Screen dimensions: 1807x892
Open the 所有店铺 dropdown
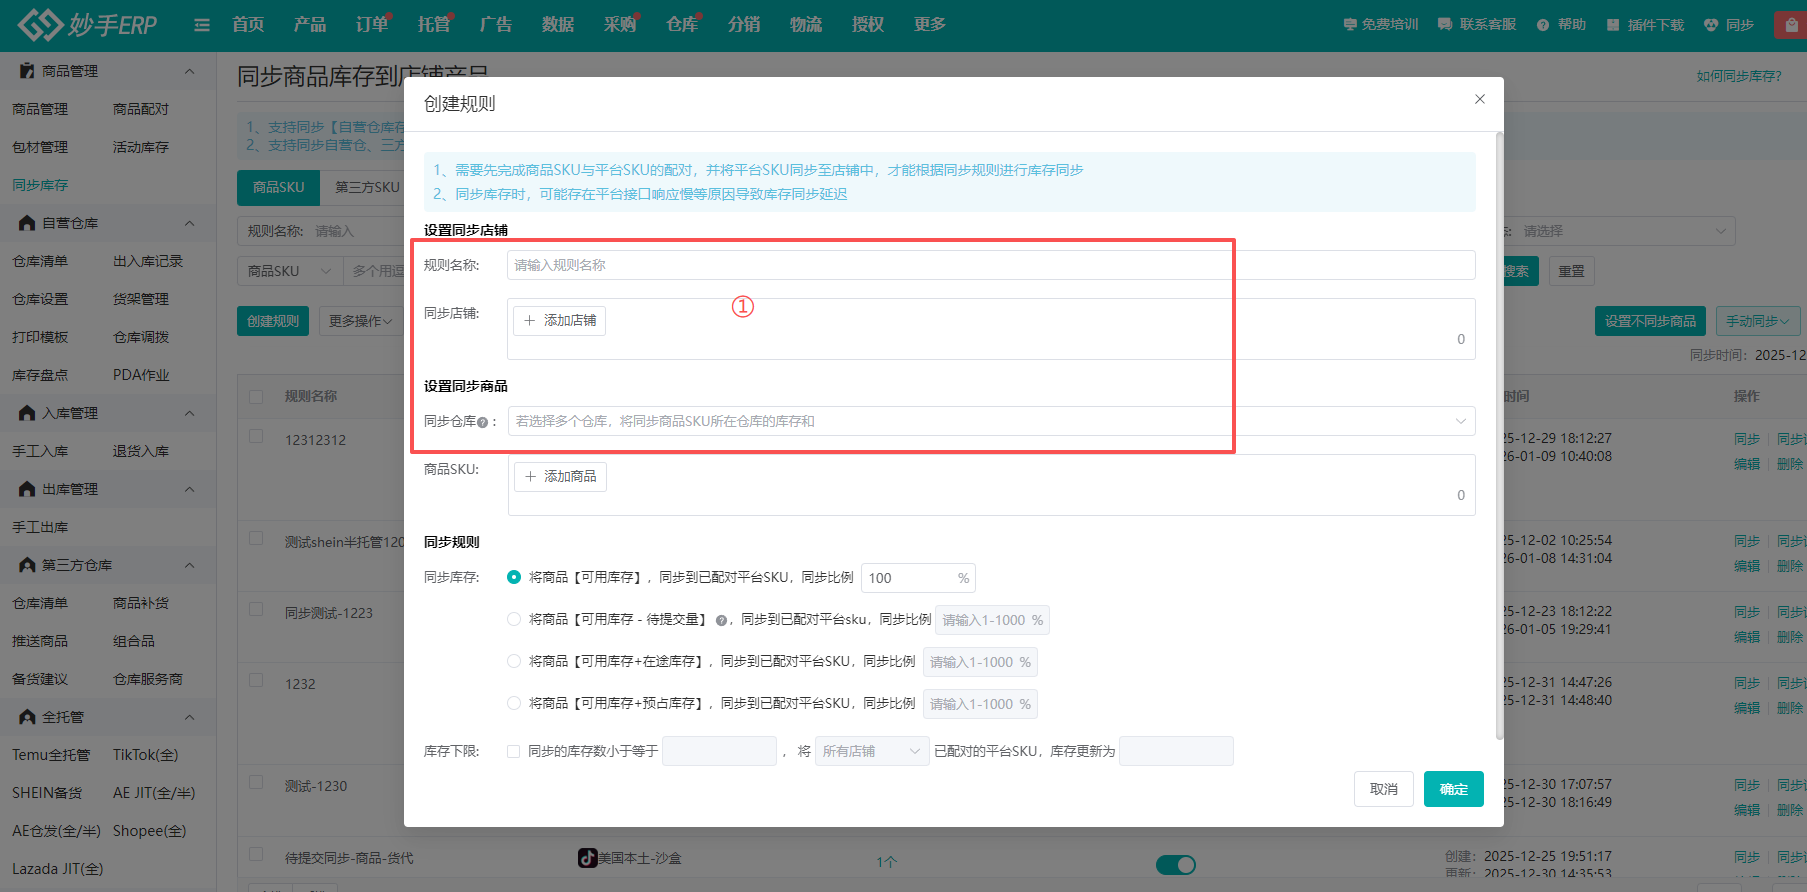[x=871, y=751]
